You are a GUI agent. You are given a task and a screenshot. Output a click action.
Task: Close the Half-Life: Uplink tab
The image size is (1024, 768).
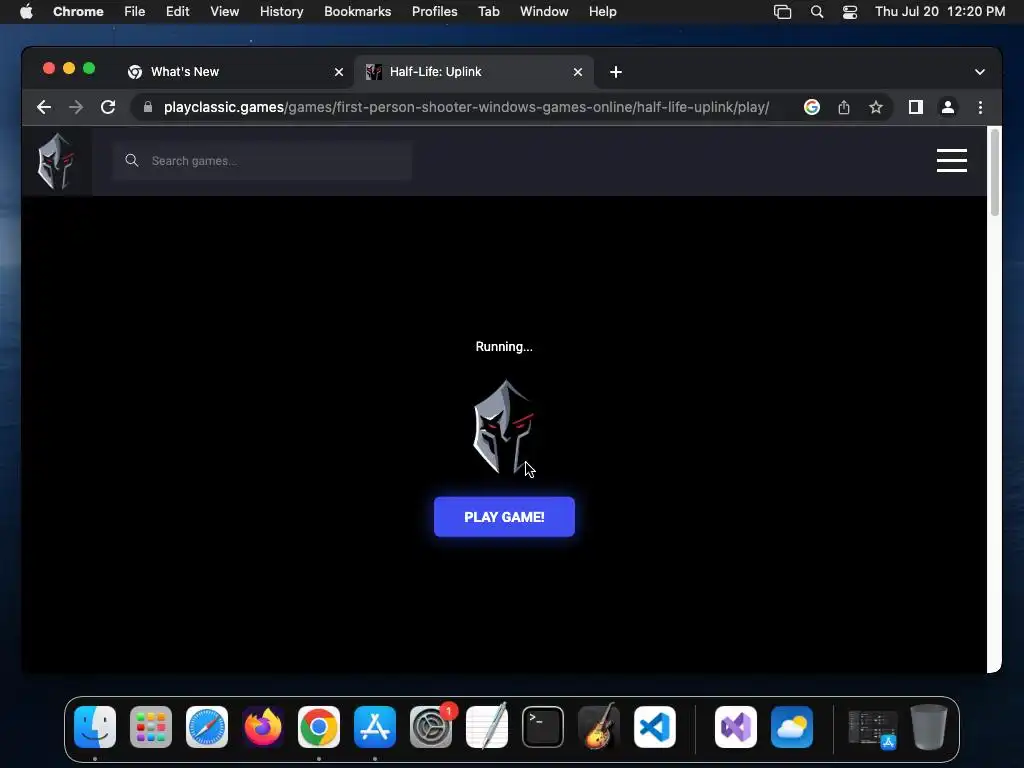pyautogui.click(x=578, y=72)
